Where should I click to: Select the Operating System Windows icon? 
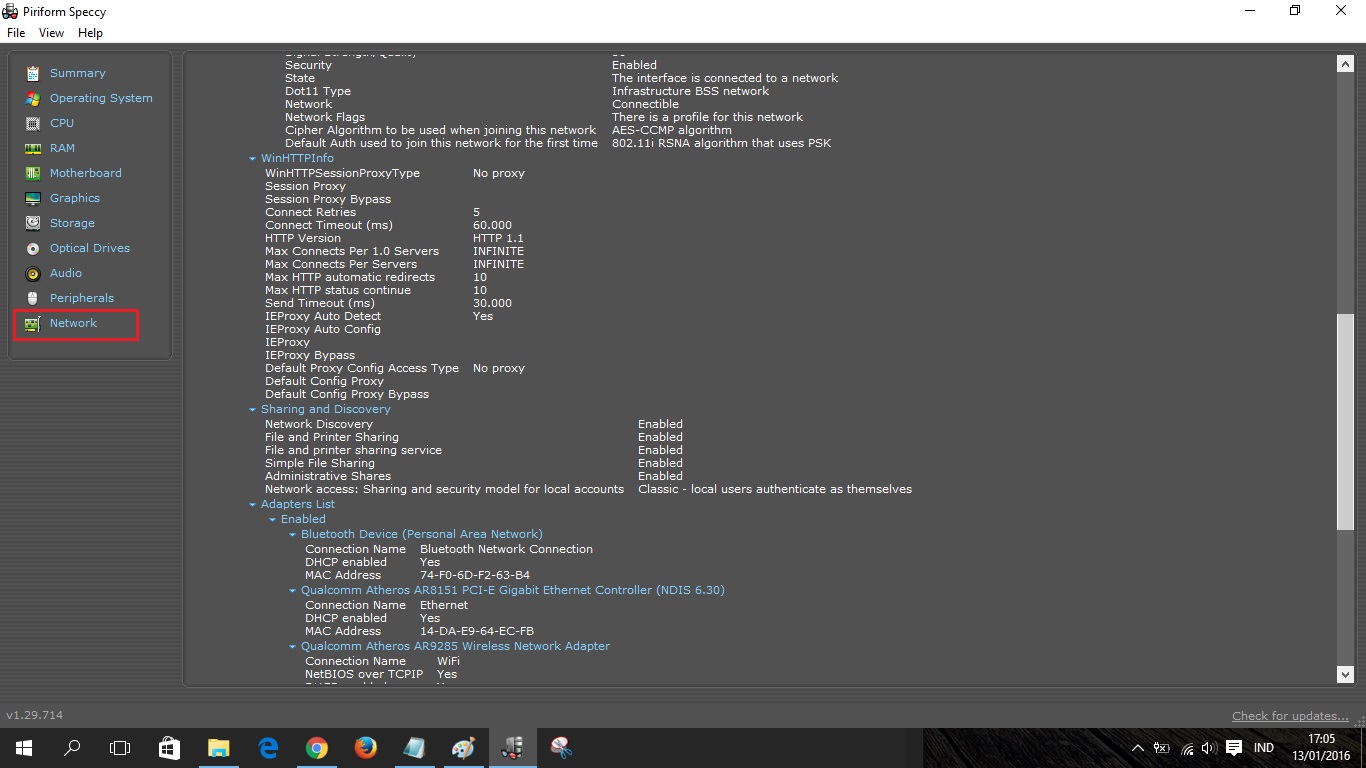33,98
